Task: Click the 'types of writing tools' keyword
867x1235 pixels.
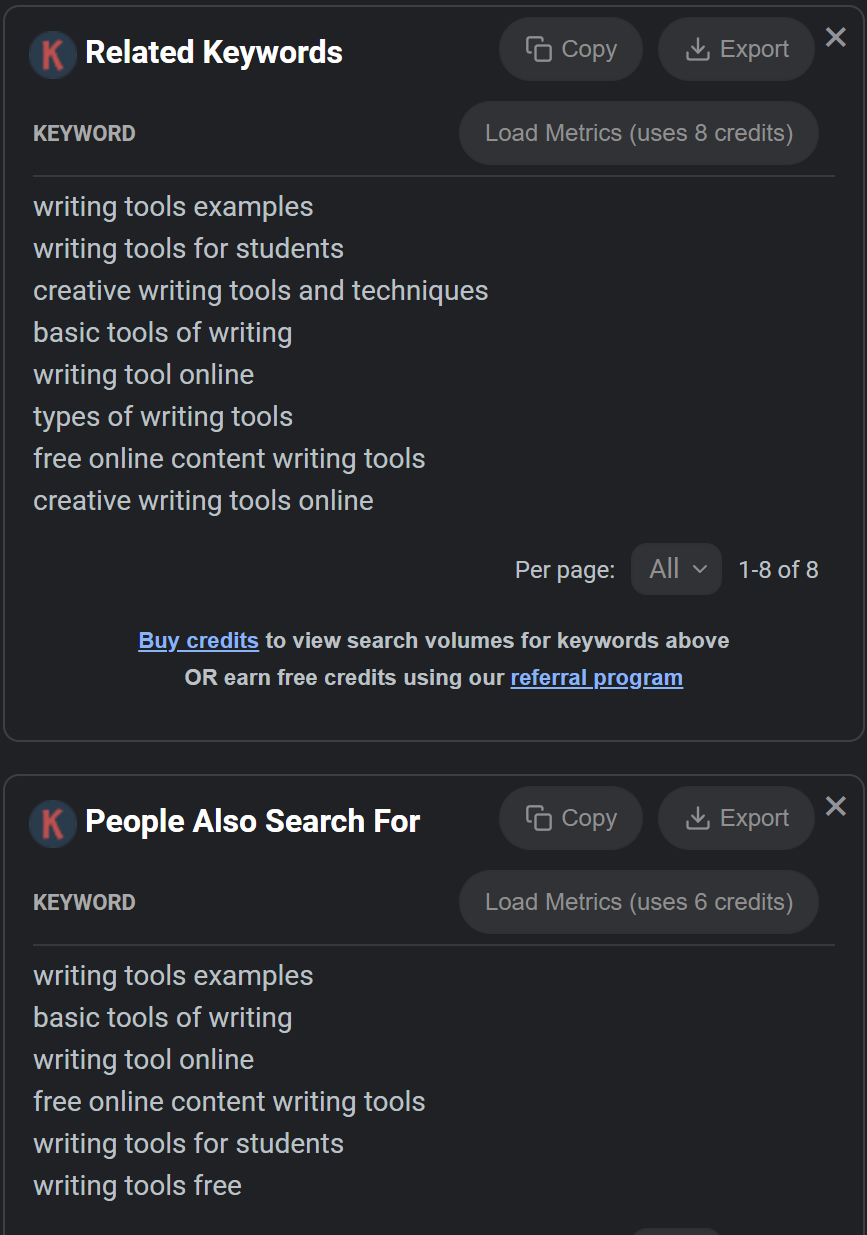Action: click(163, 417)
